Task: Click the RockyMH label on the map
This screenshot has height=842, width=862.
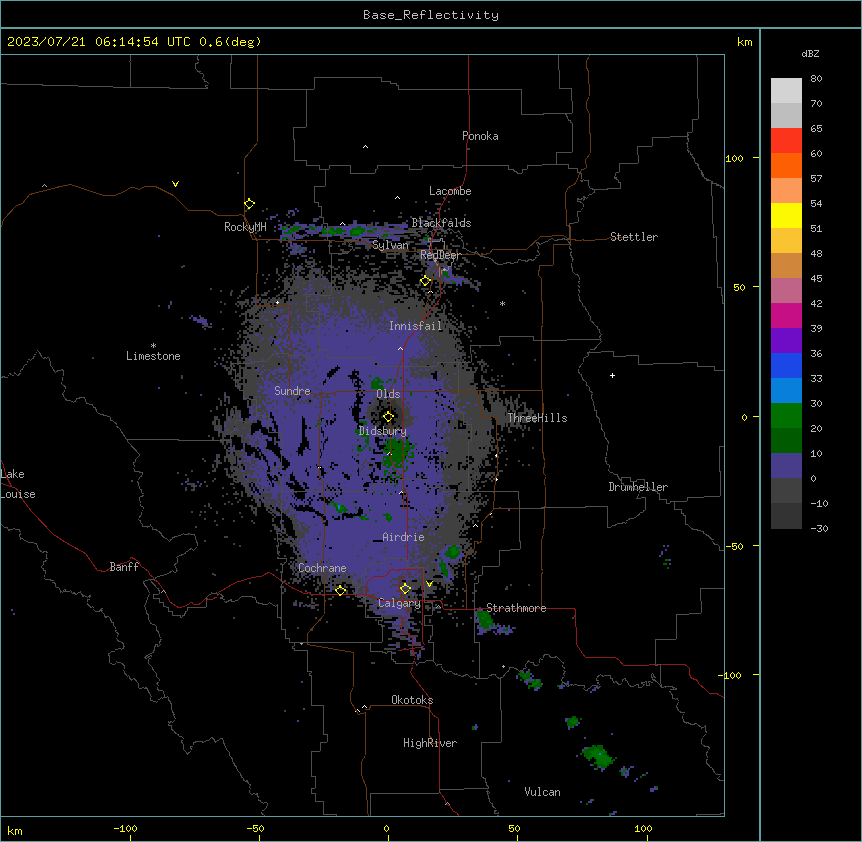Action: click(245, 227)
